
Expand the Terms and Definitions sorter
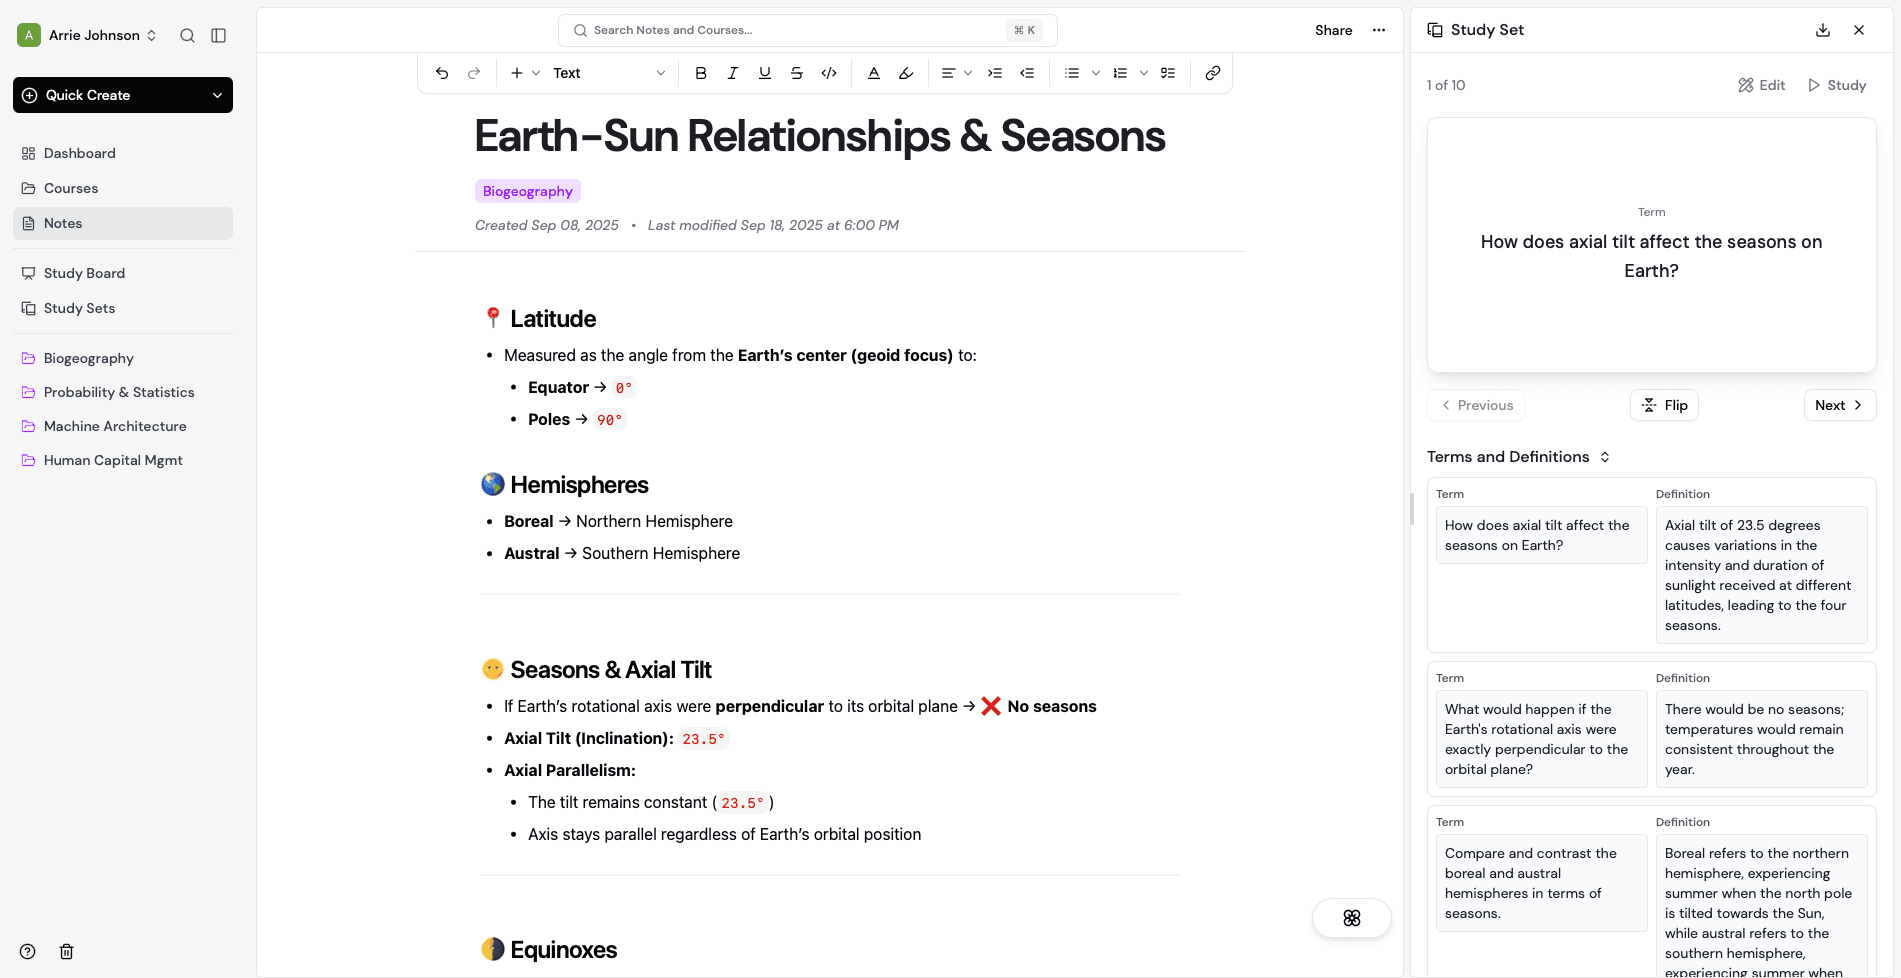click(x=1605, y=457)
